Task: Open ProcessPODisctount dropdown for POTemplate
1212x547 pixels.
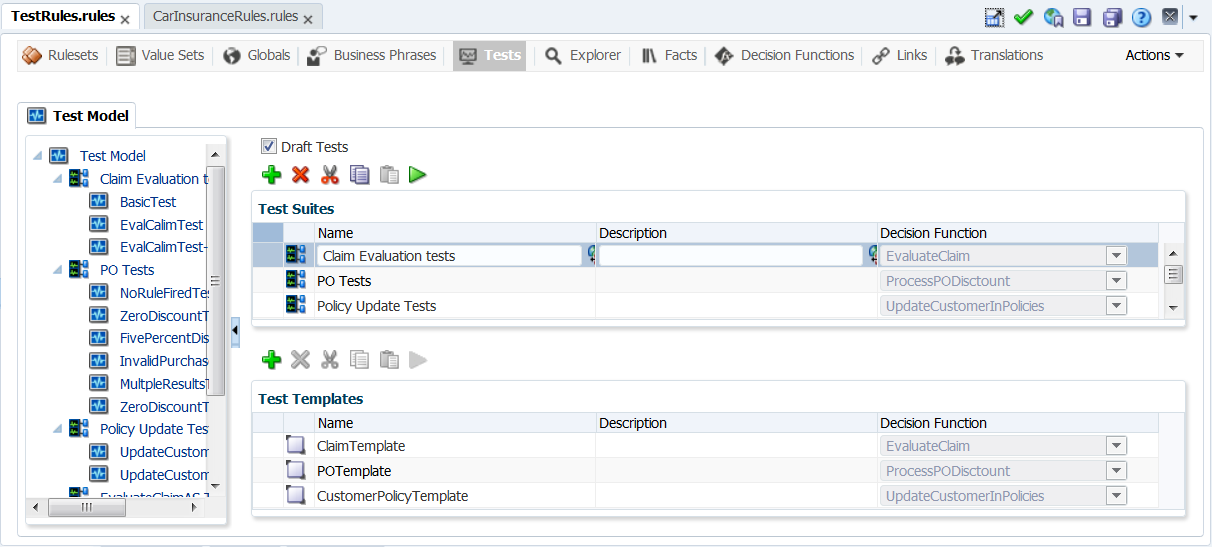Action: 1117,471
